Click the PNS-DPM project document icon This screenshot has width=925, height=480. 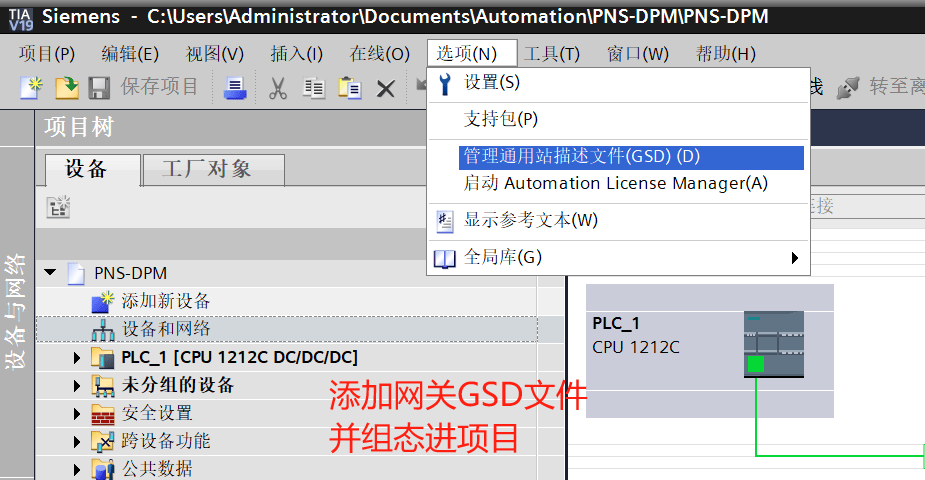click(x=76, y=274)
